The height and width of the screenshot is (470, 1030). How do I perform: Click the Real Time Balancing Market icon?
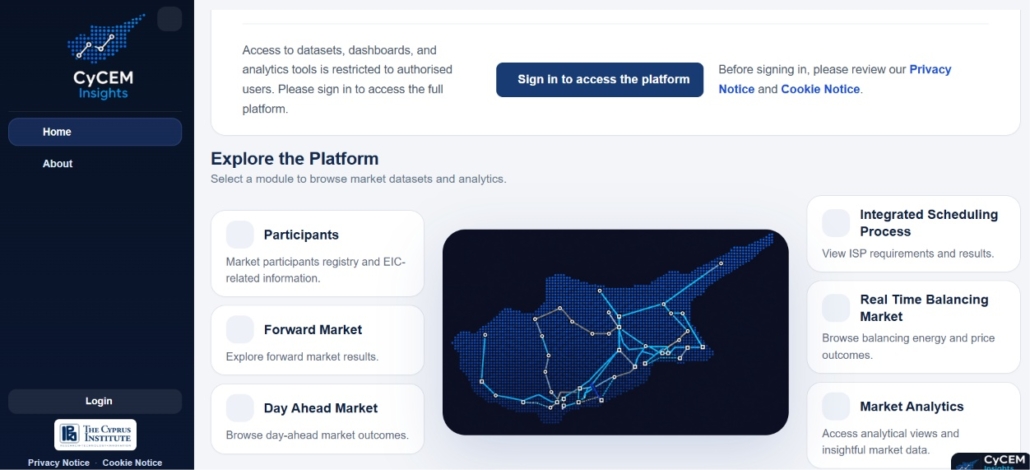coord(836,308)
